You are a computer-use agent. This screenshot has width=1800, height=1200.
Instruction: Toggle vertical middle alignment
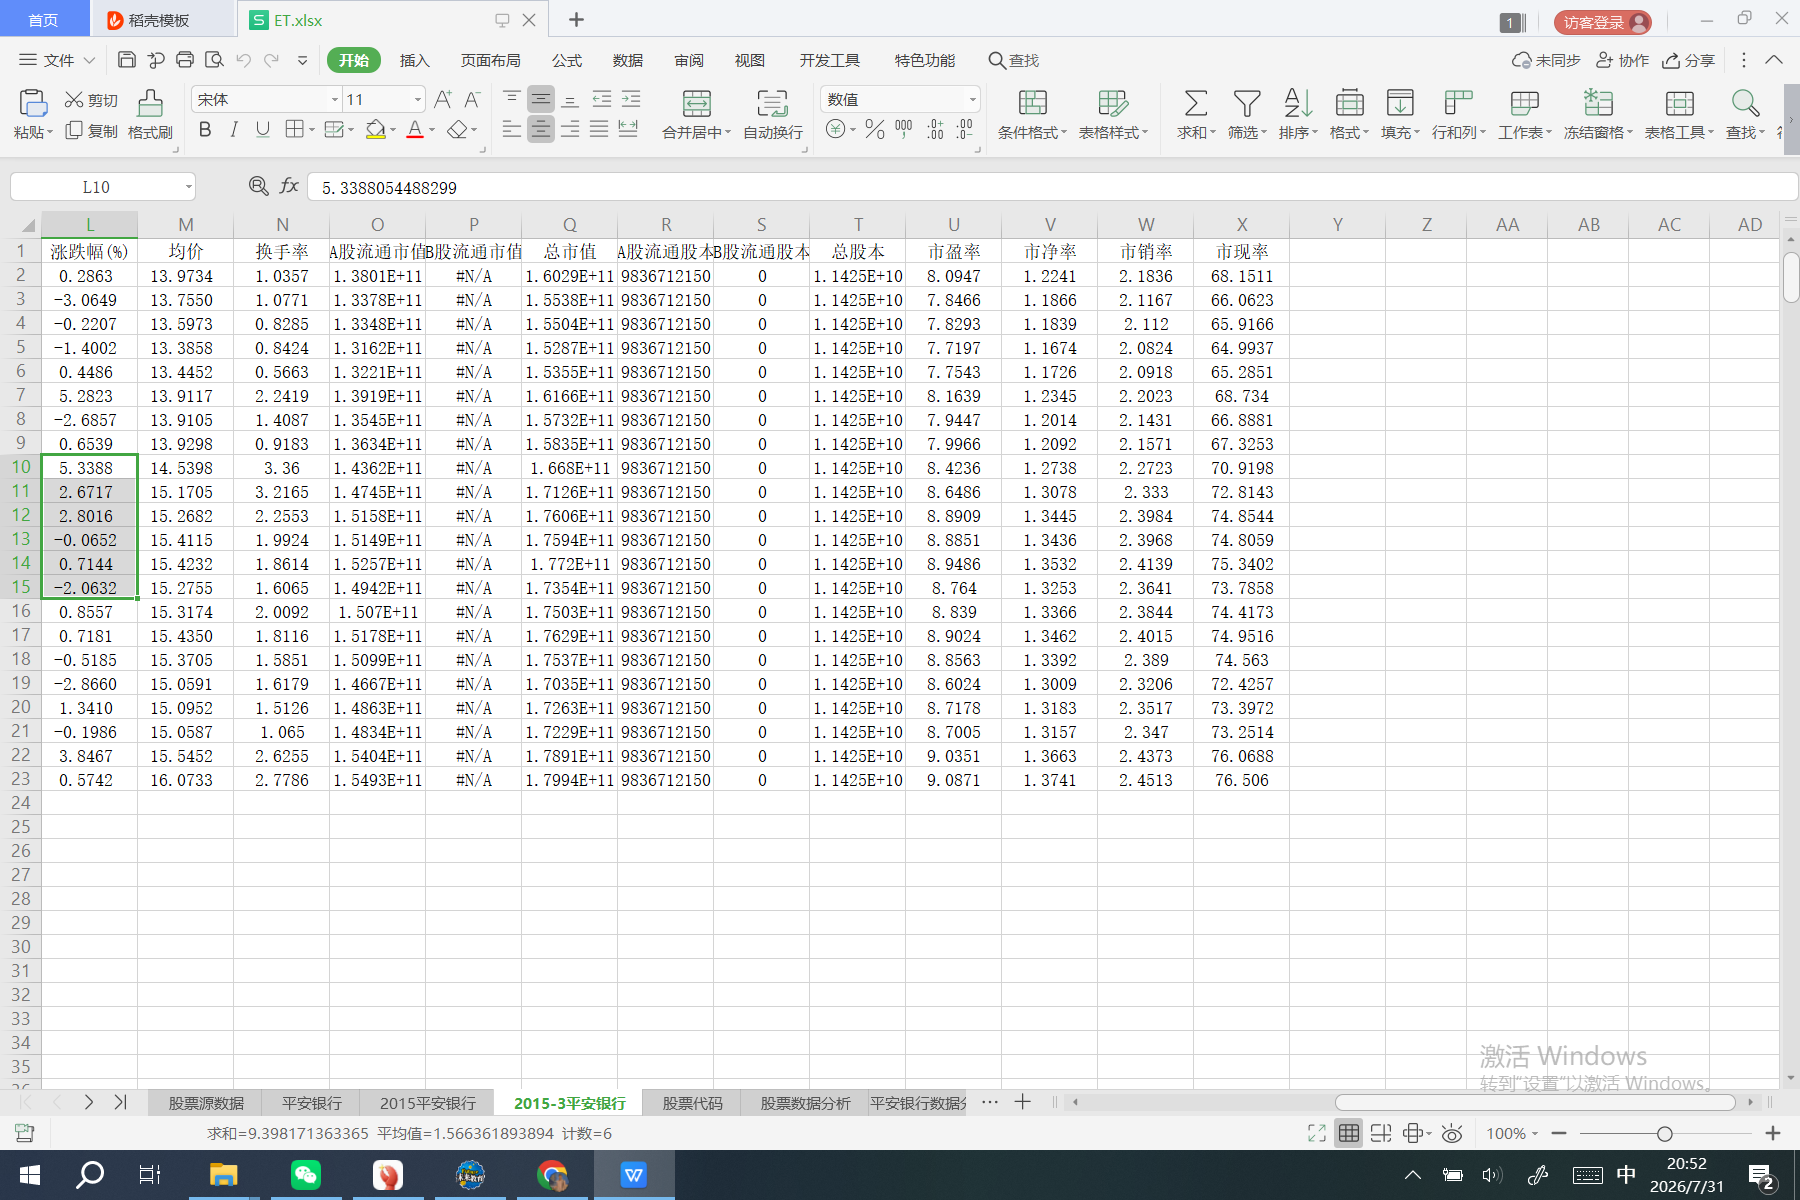click(x=541, y=99)
